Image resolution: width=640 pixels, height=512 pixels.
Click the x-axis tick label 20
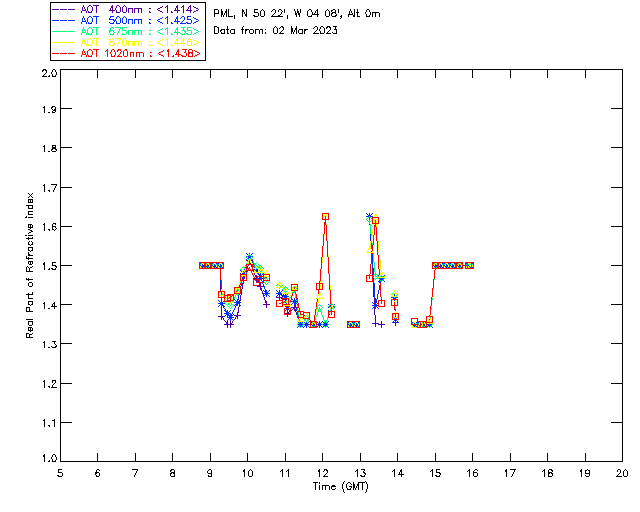[622, 473]
